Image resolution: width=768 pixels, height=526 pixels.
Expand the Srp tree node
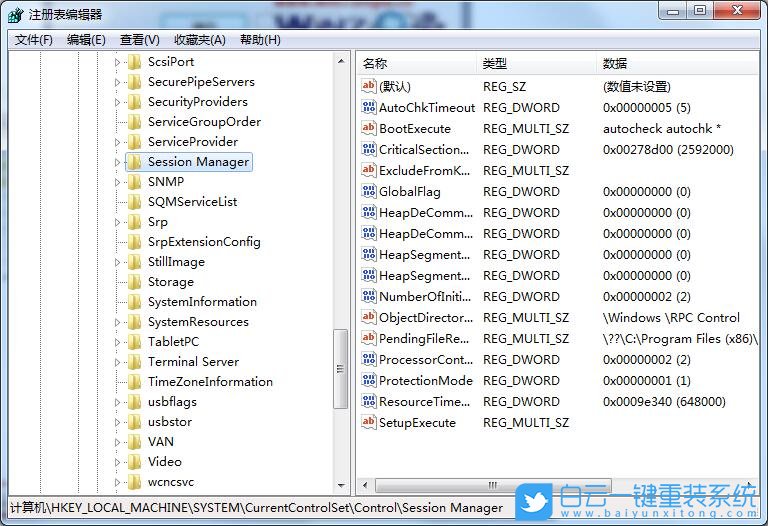(117, 222)
